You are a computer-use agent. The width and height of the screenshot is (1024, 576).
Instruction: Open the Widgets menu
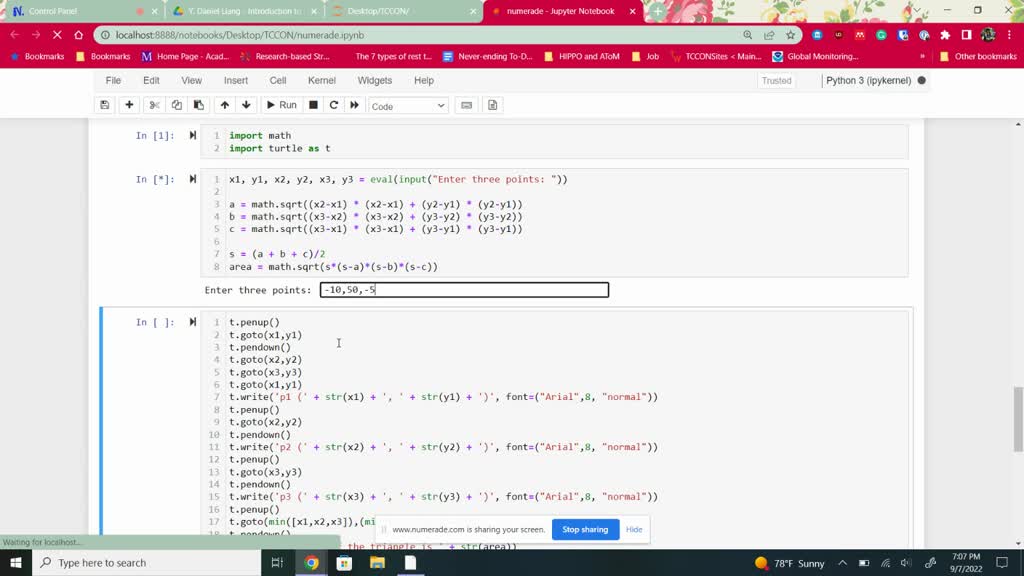point(375,80)
